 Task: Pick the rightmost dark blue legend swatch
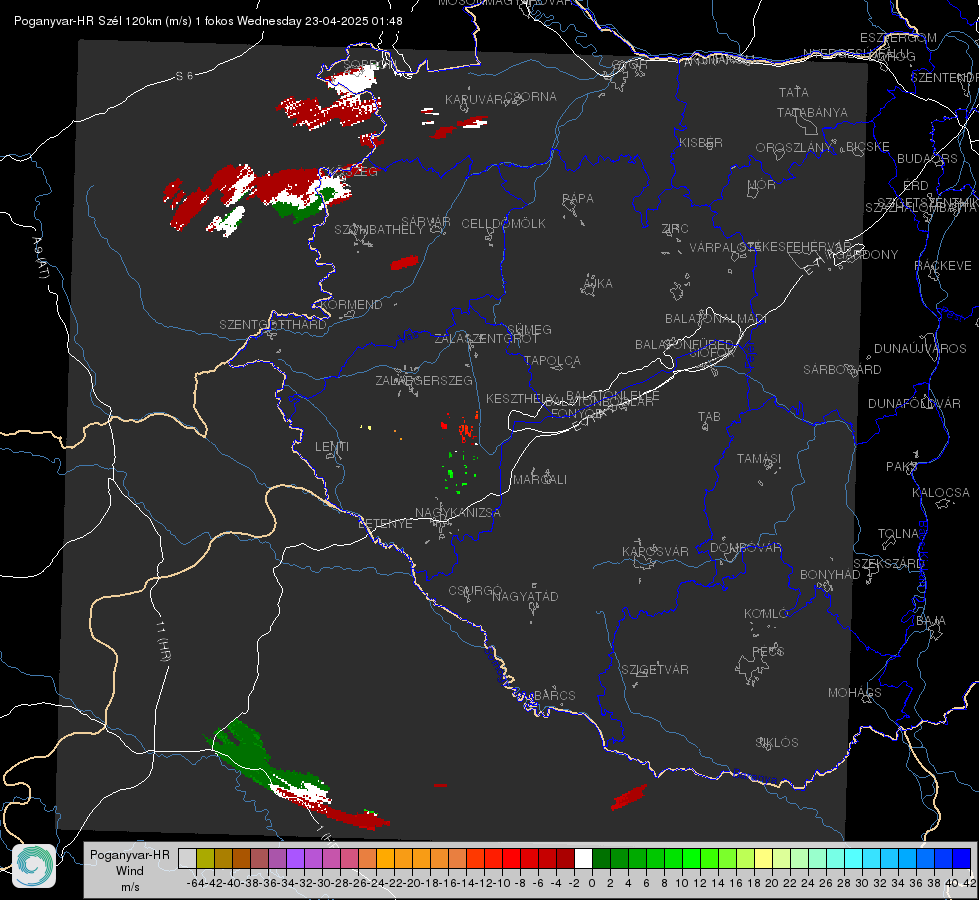click(962, 858)
